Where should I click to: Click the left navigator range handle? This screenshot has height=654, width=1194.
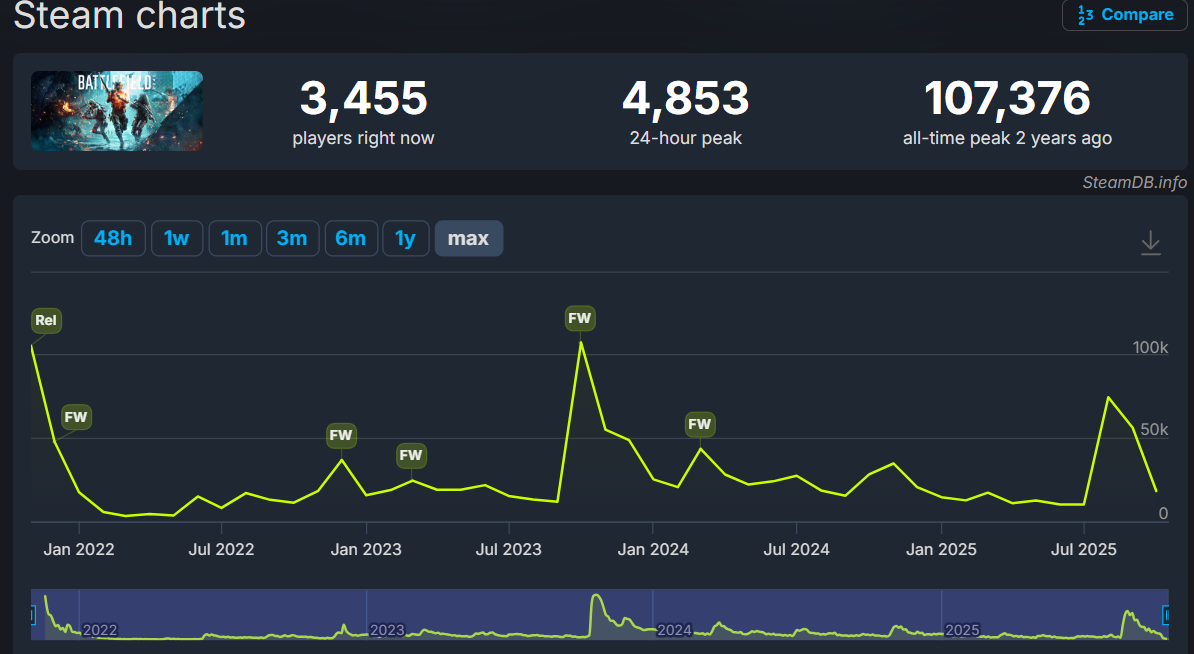33,614
